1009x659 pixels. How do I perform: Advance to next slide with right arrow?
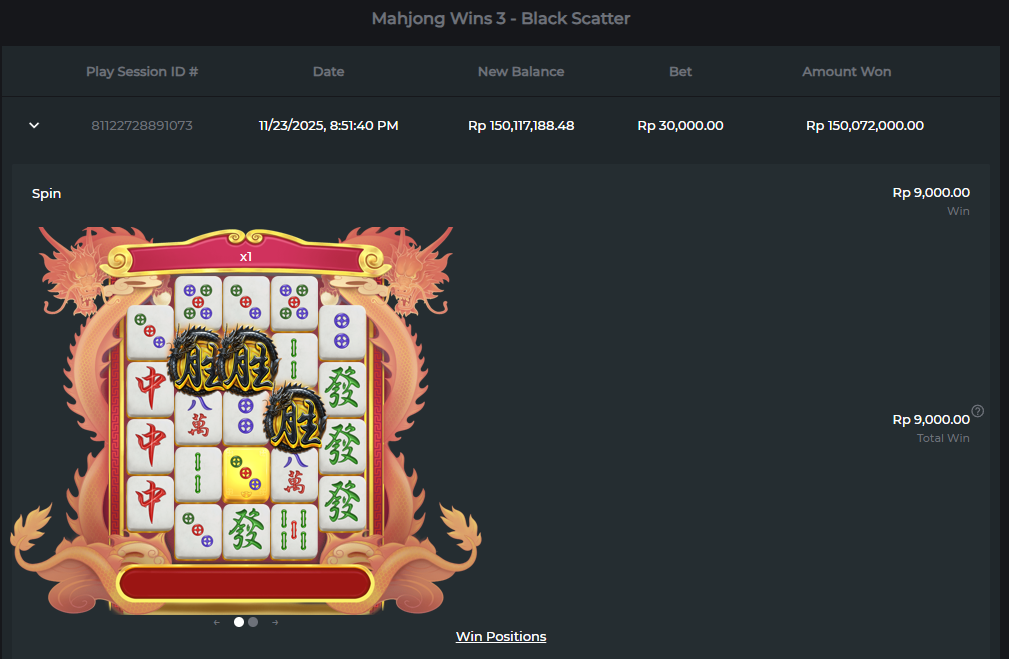(x=275, y=622)
